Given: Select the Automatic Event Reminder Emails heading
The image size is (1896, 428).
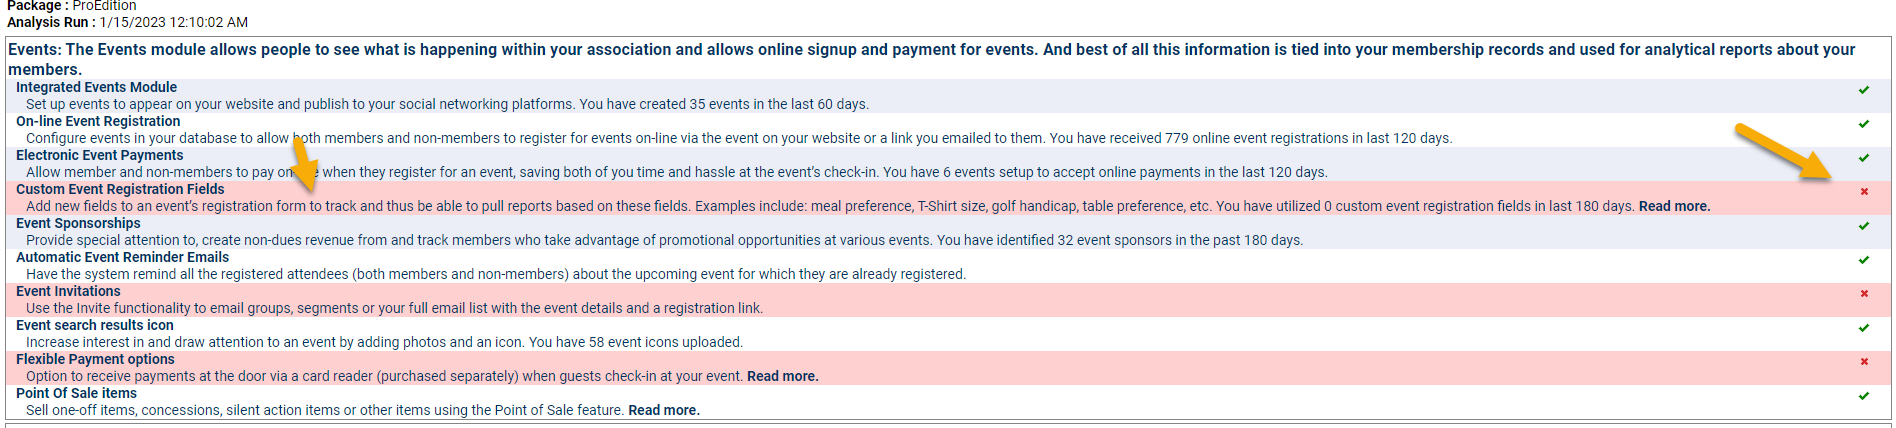Looking at the screenshot, I should (122, 258).
